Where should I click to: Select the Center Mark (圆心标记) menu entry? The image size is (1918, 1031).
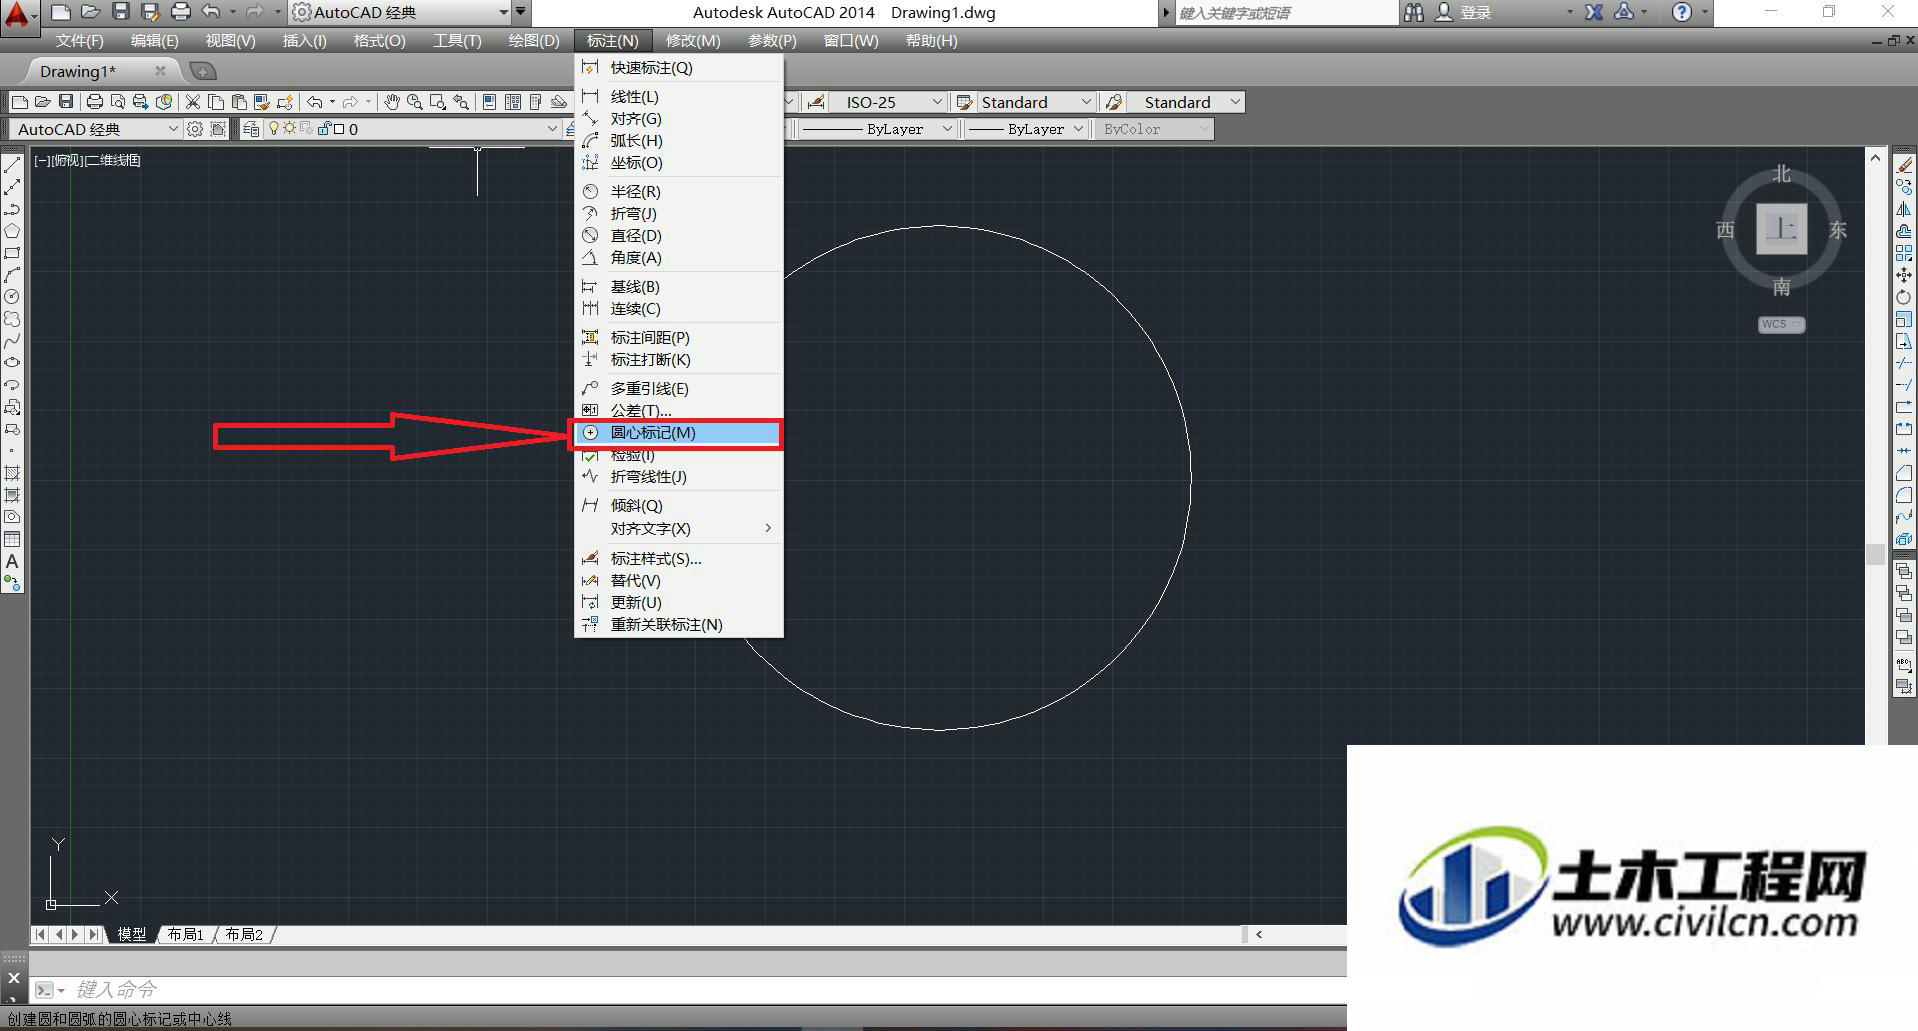pos(677,433)
